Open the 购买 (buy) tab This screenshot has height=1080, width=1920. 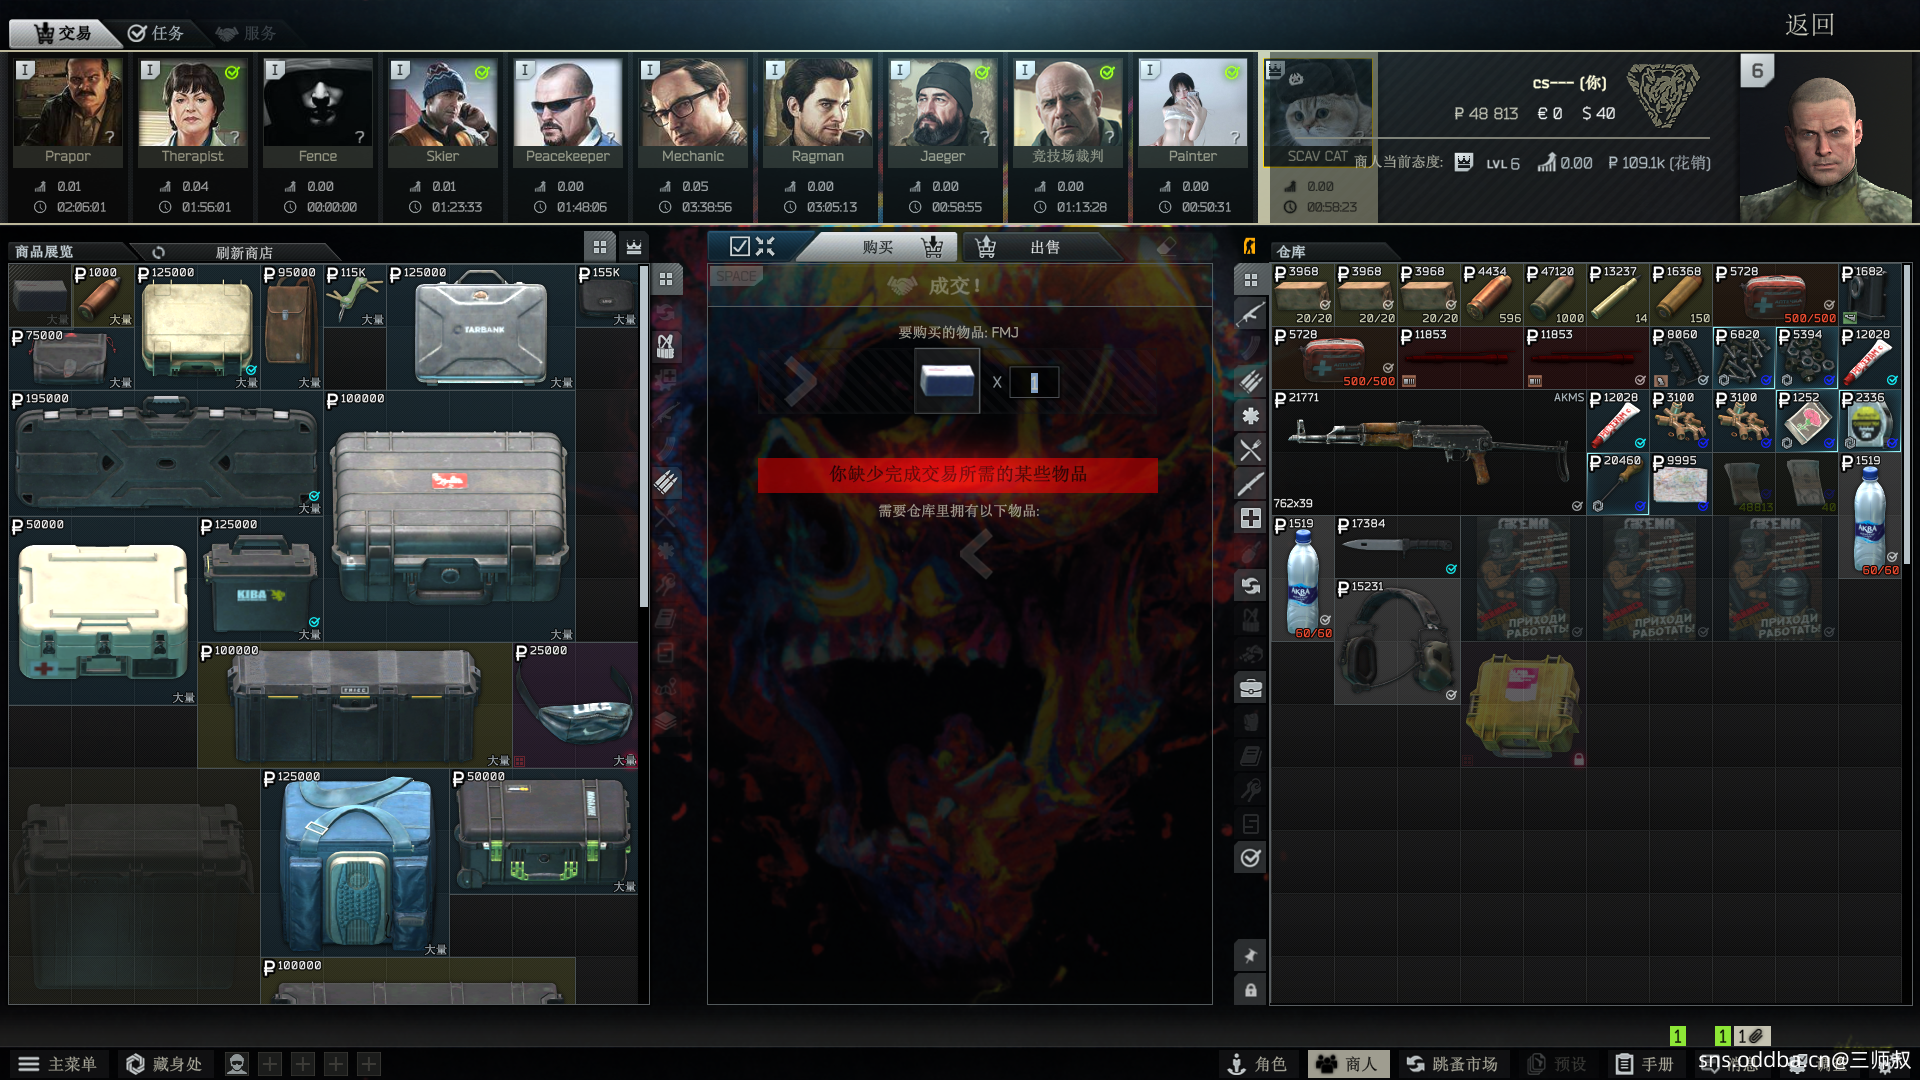click(x=880, y=247)
